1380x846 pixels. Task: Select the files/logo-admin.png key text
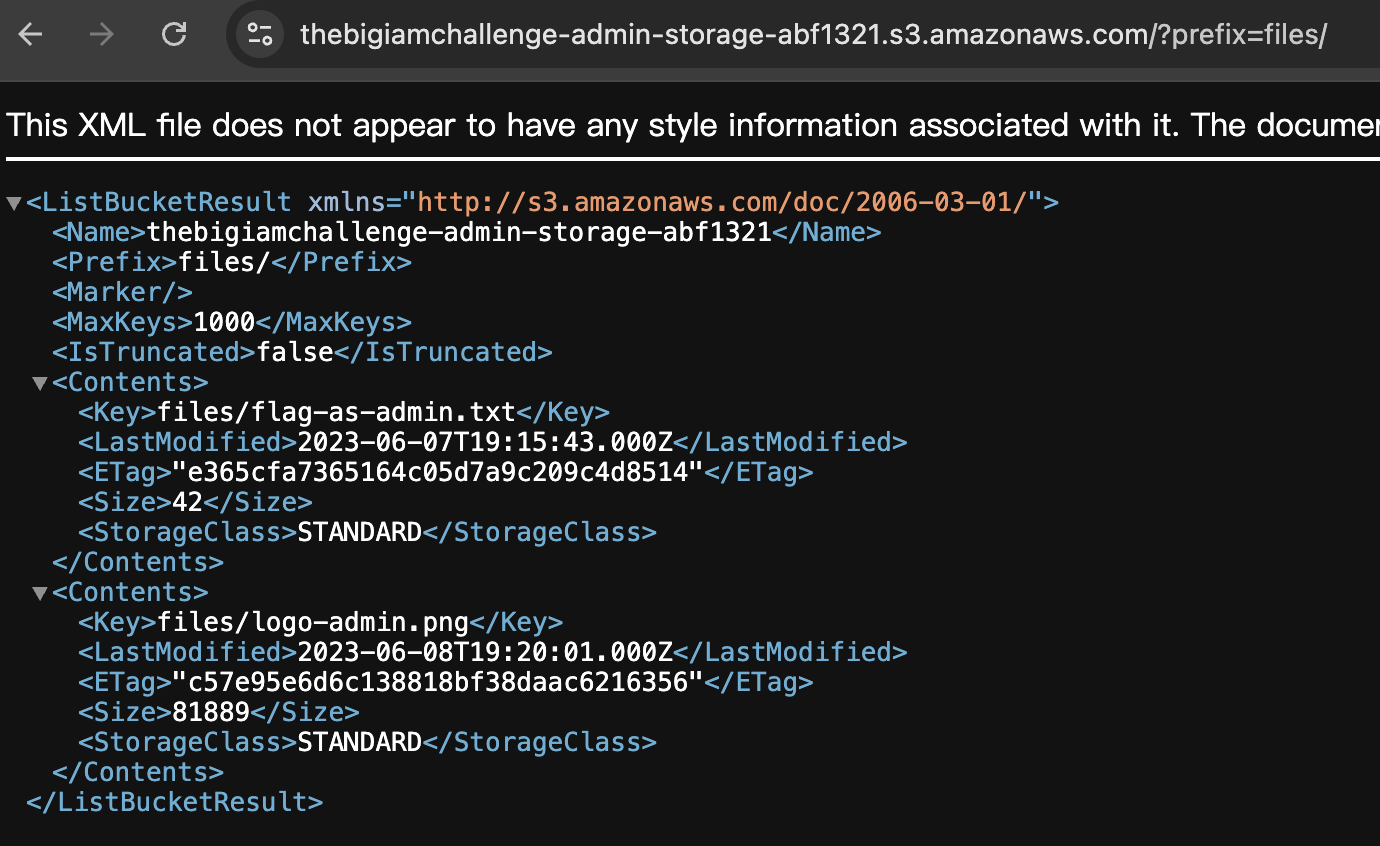pyautogui.click(x=313, y=622)
